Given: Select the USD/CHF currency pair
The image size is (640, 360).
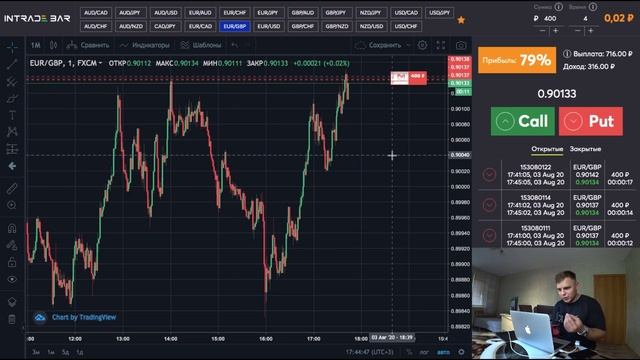Looking at the screenshot, I should point(406,26).
